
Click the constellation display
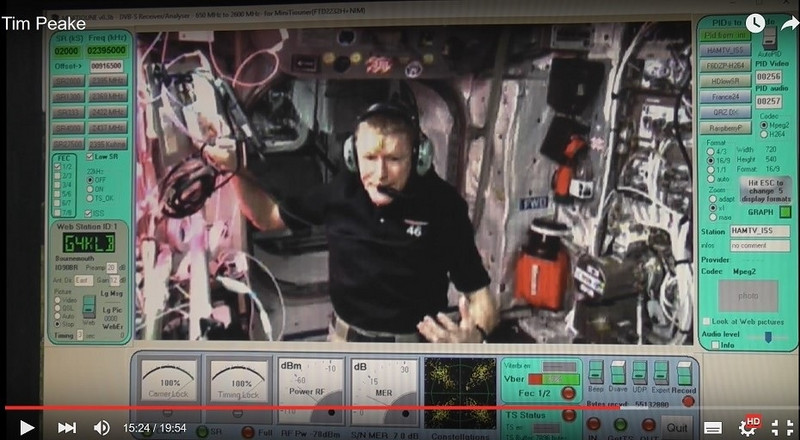coord(460,393)
